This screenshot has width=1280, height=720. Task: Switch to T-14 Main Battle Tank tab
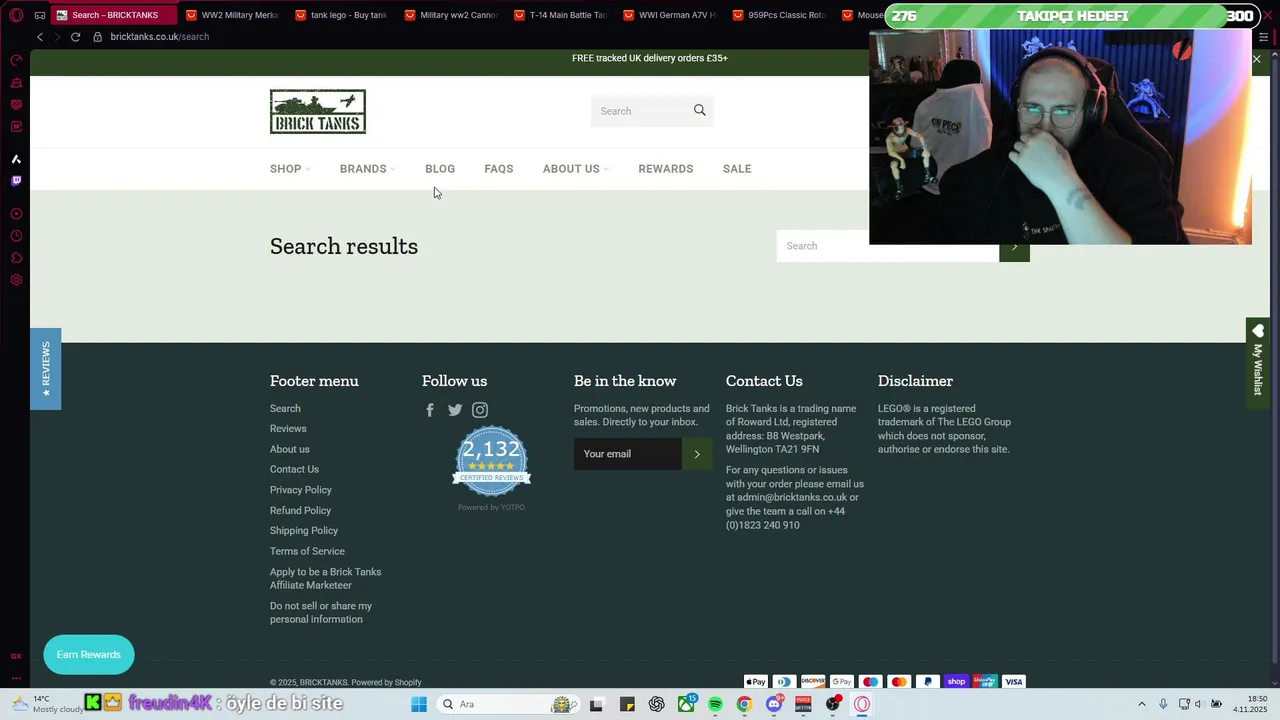[x=560, y=15]
